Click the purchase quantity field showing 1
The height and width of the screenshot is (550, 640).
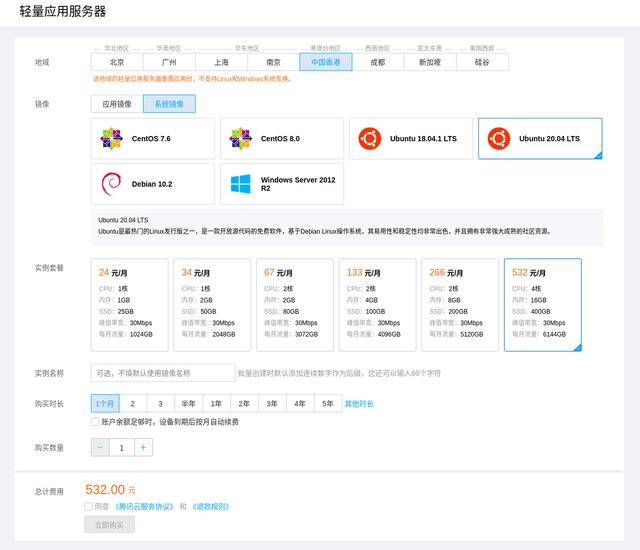(x=122, y=448)
